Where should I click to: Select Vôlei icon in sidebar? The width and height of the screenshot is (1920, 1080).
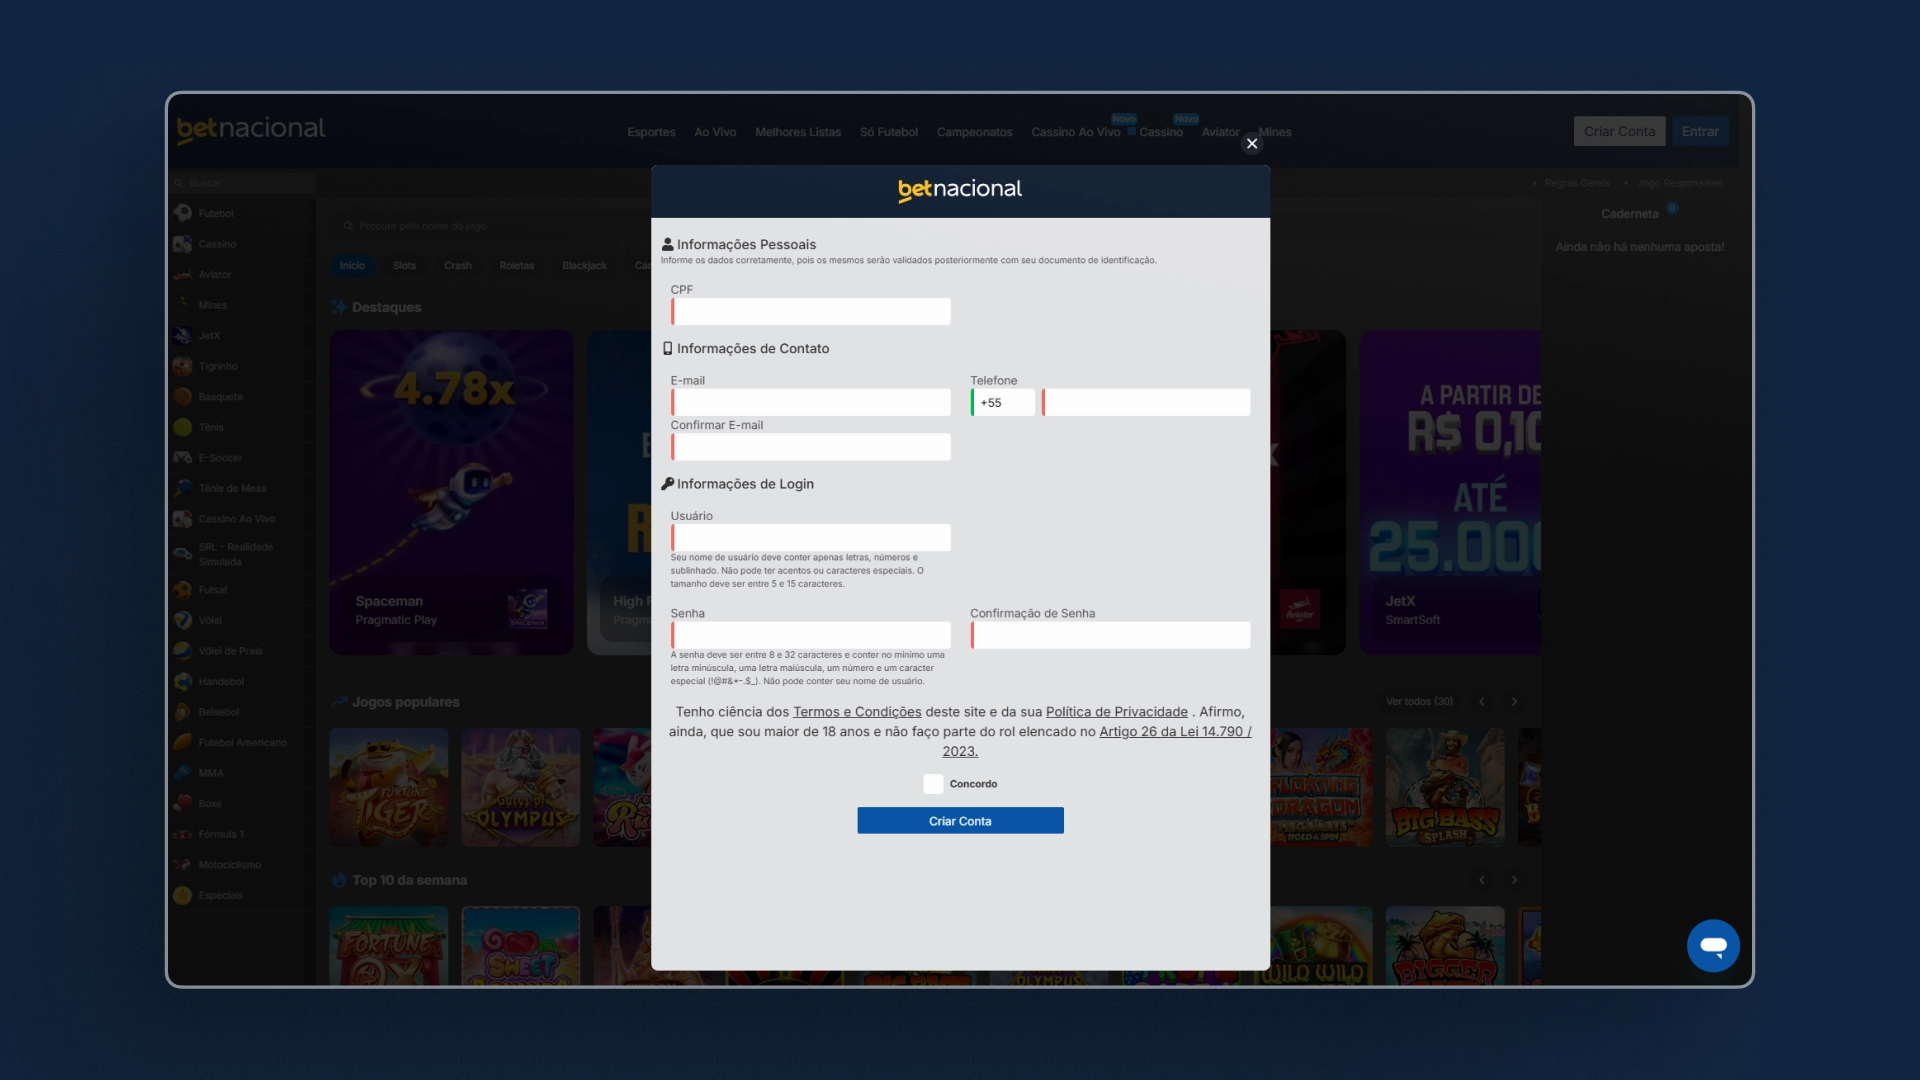pos(182,620)
